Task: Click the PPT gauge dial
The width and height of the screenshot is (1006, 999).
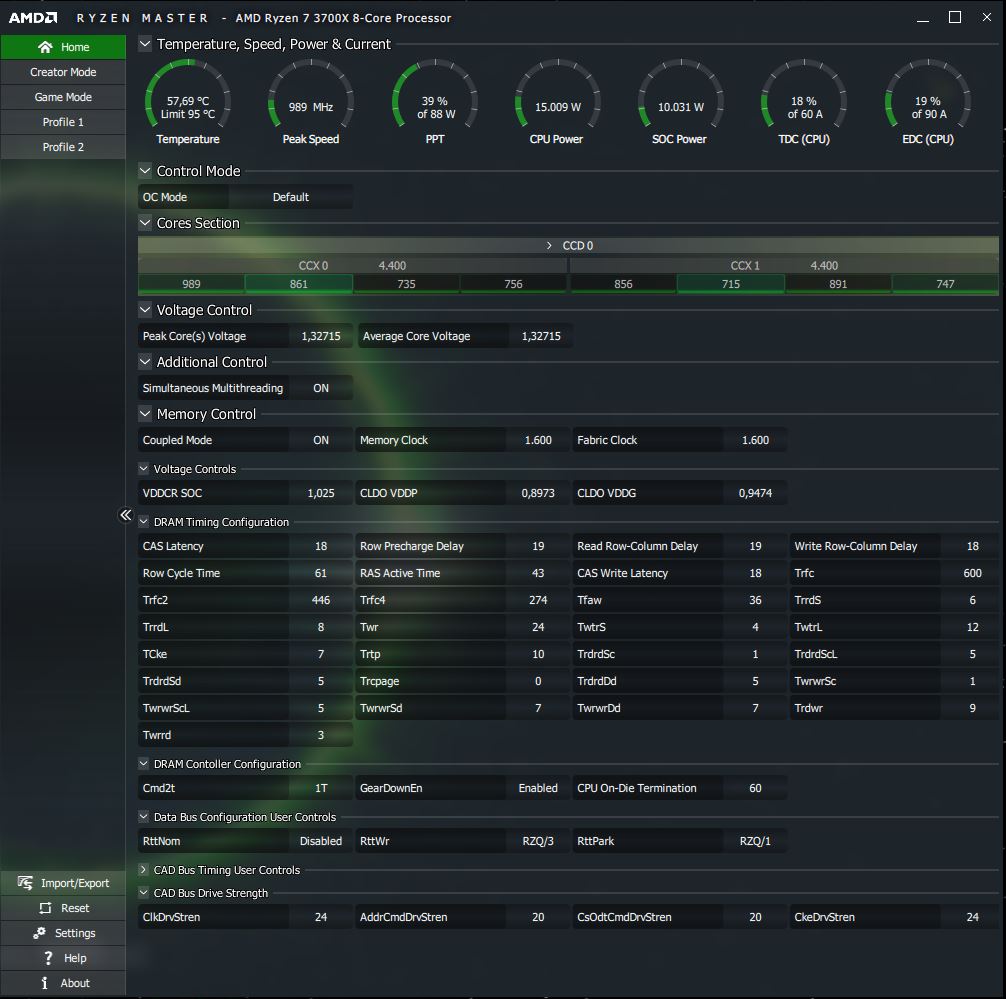Action: 435,94
